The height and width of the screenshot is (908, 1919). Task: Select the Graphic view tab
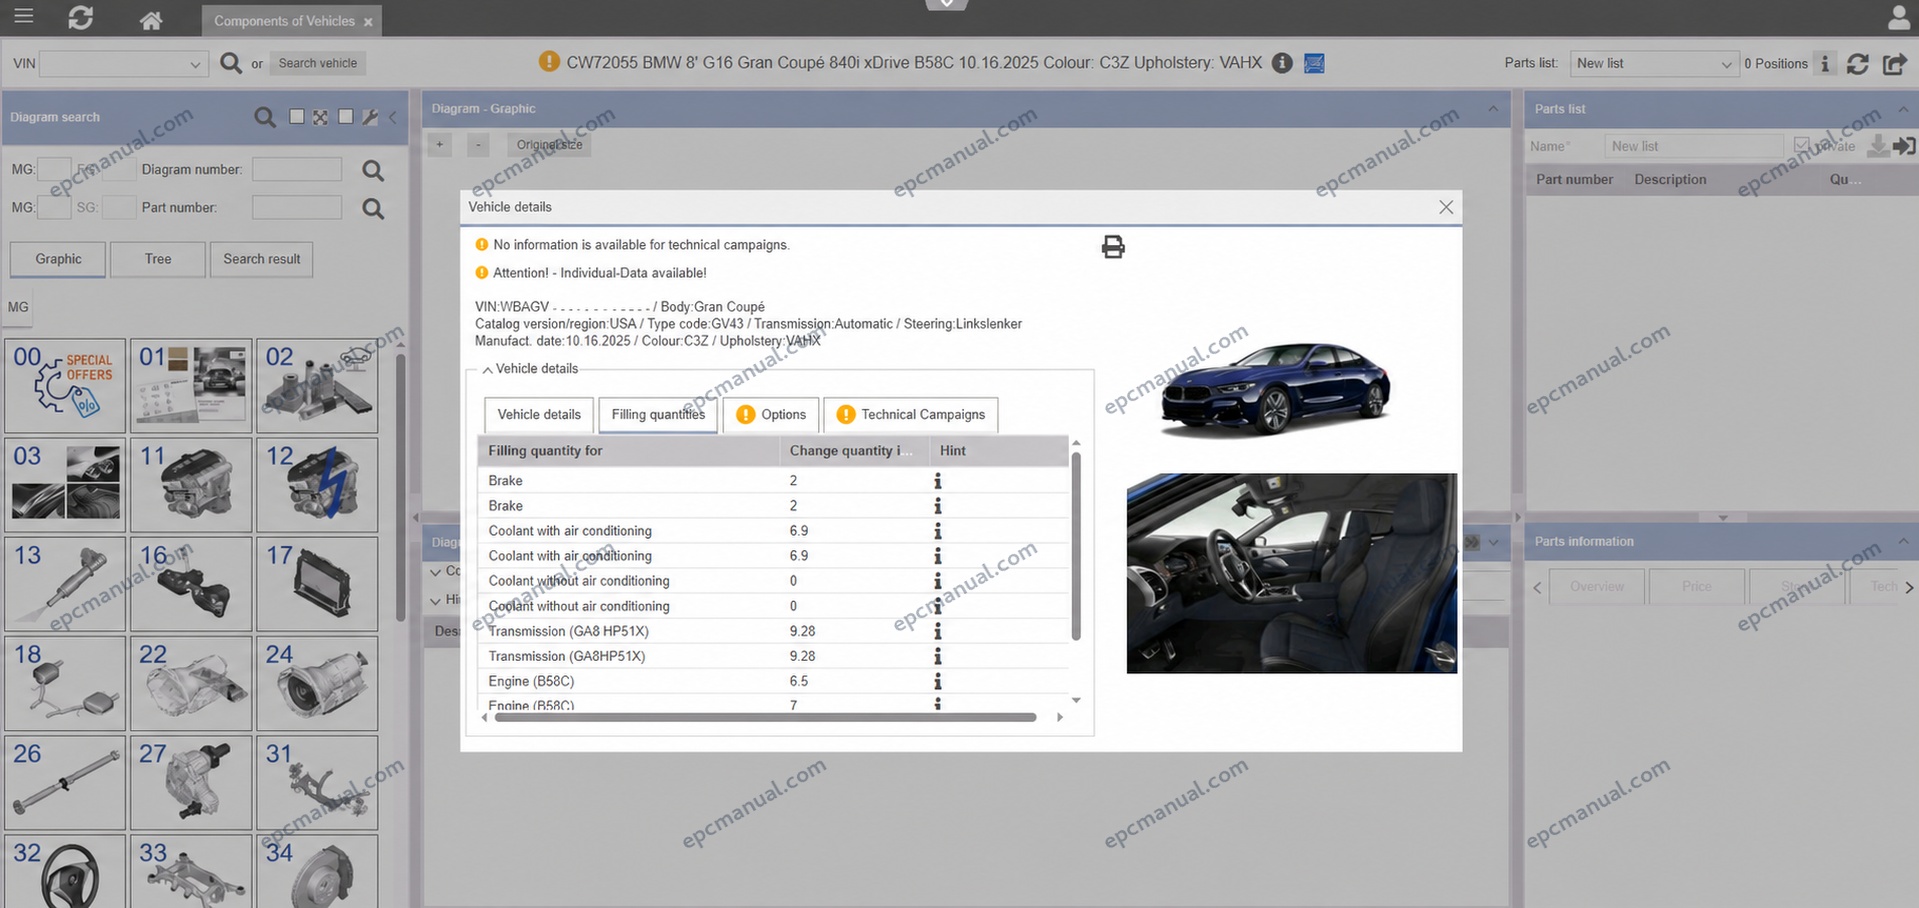click(58, 259)
